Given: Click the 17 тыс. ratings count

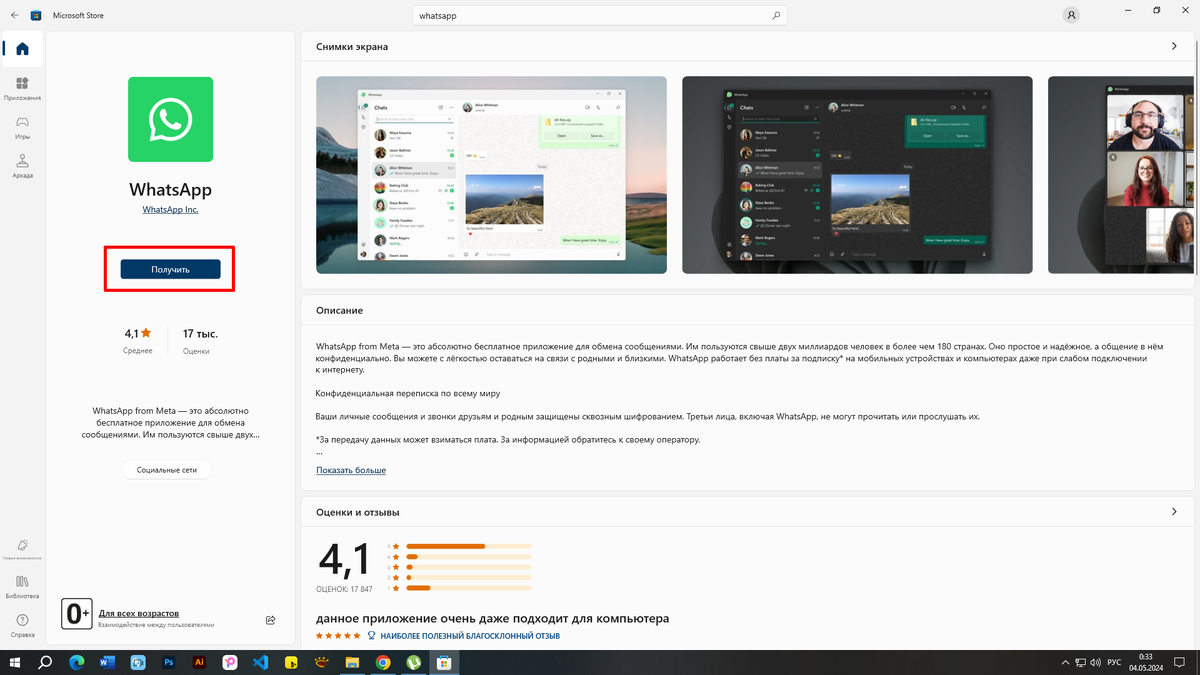Looking at the screenshot, I should tap(200, 339).
